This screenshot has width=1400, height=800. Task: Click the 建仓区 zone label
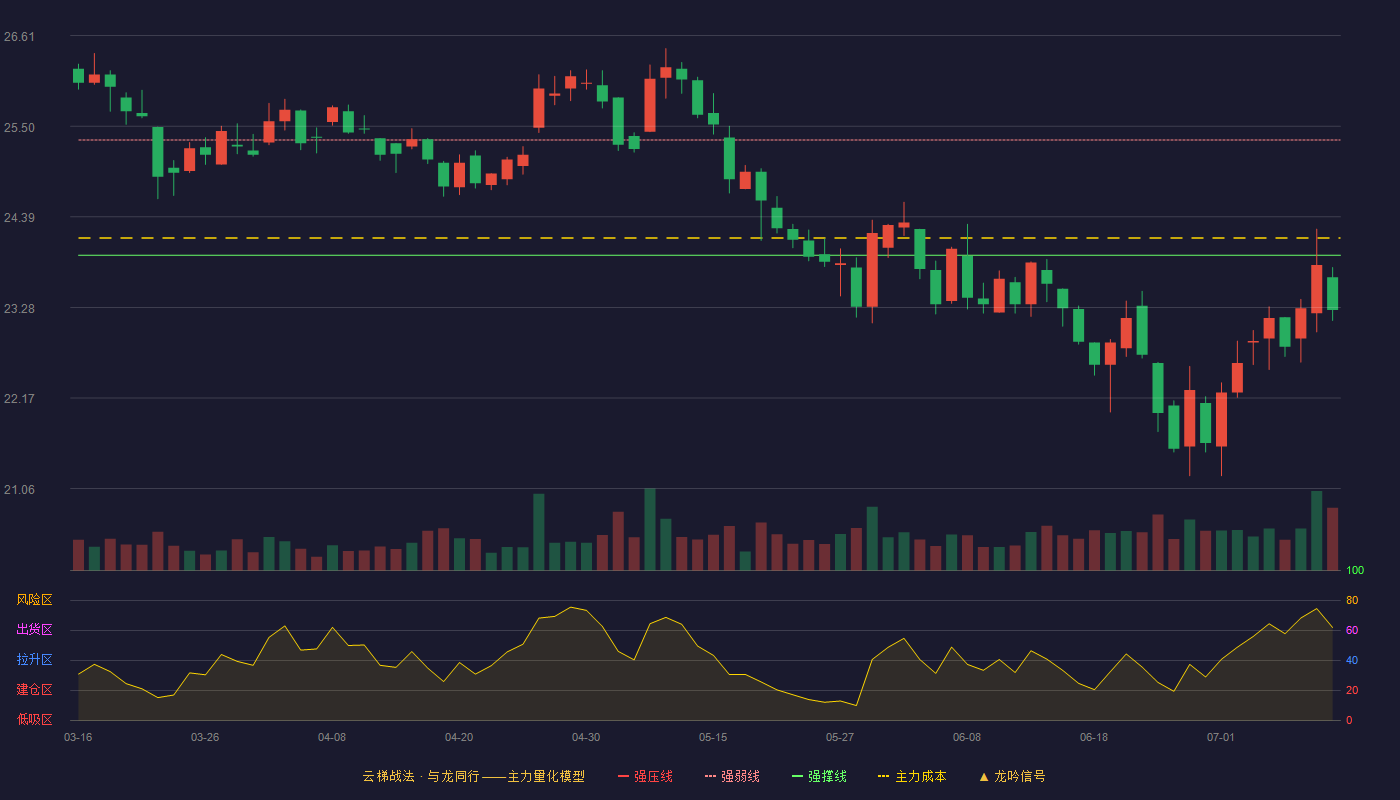pos(34,690)
